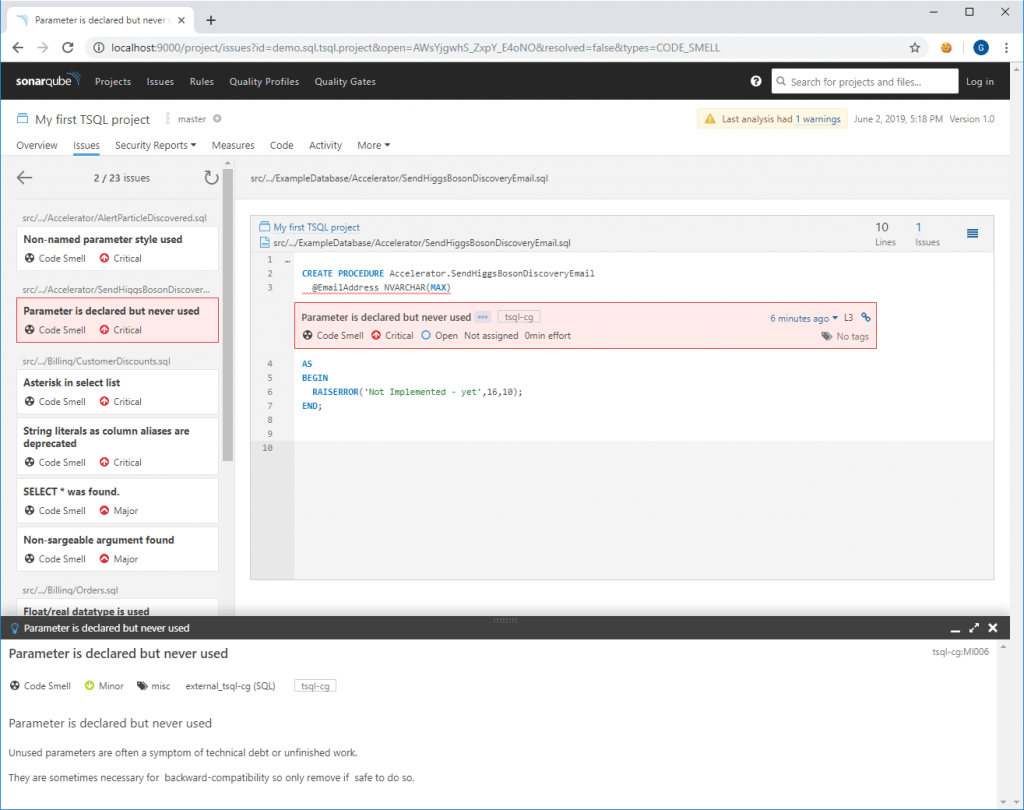Expand the More menu in the project navigation
Screen dimensions: 1024x810
pos(372,145)
